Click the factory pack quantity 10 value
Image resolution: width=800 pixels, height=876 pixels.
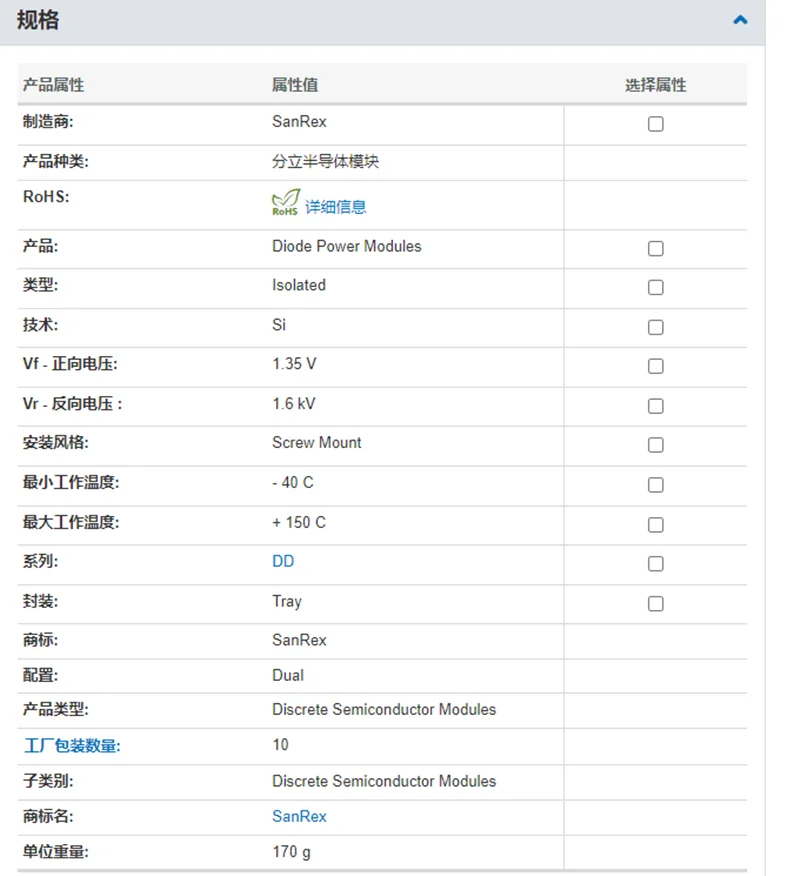(280, 745)
